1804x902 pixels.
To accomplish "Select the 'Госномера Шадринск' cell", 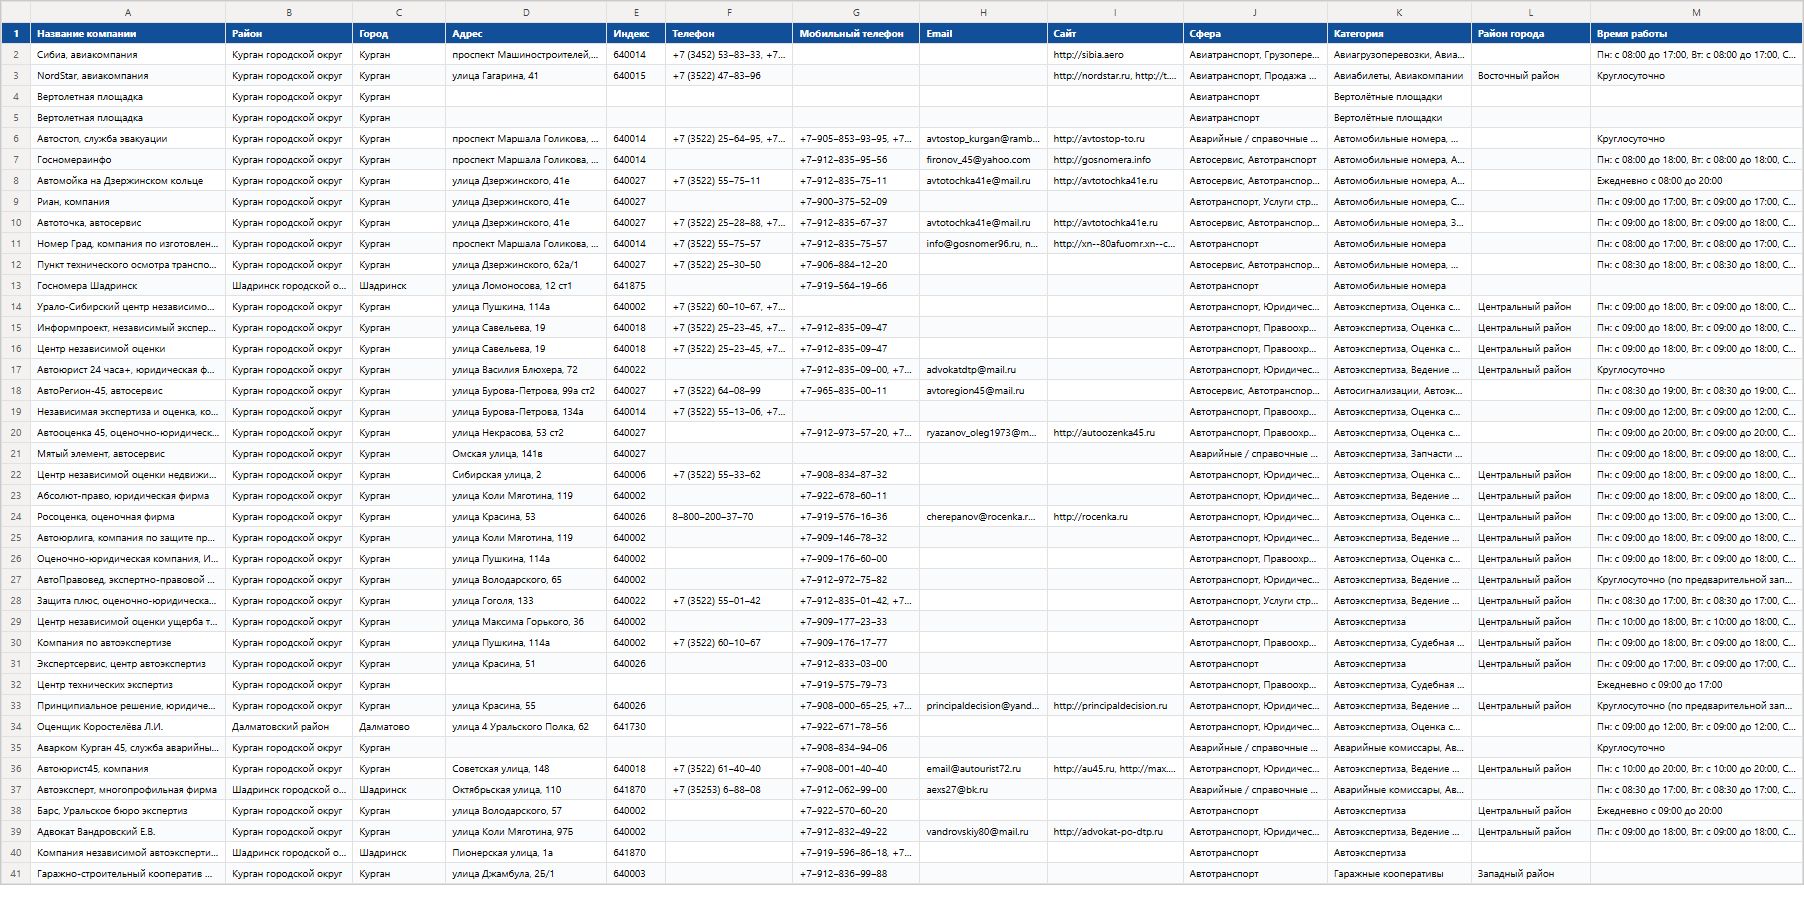I will 128,286.
